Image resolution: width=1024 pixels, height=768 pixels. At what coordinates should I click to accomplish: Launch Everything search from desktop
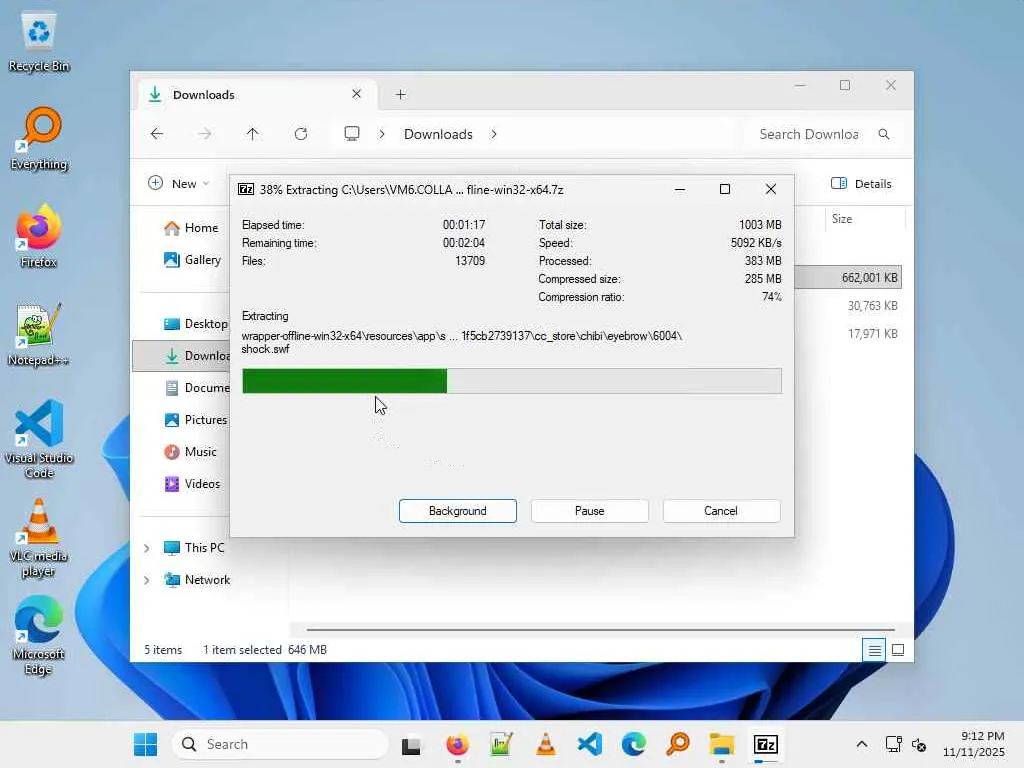click(39, 138)
